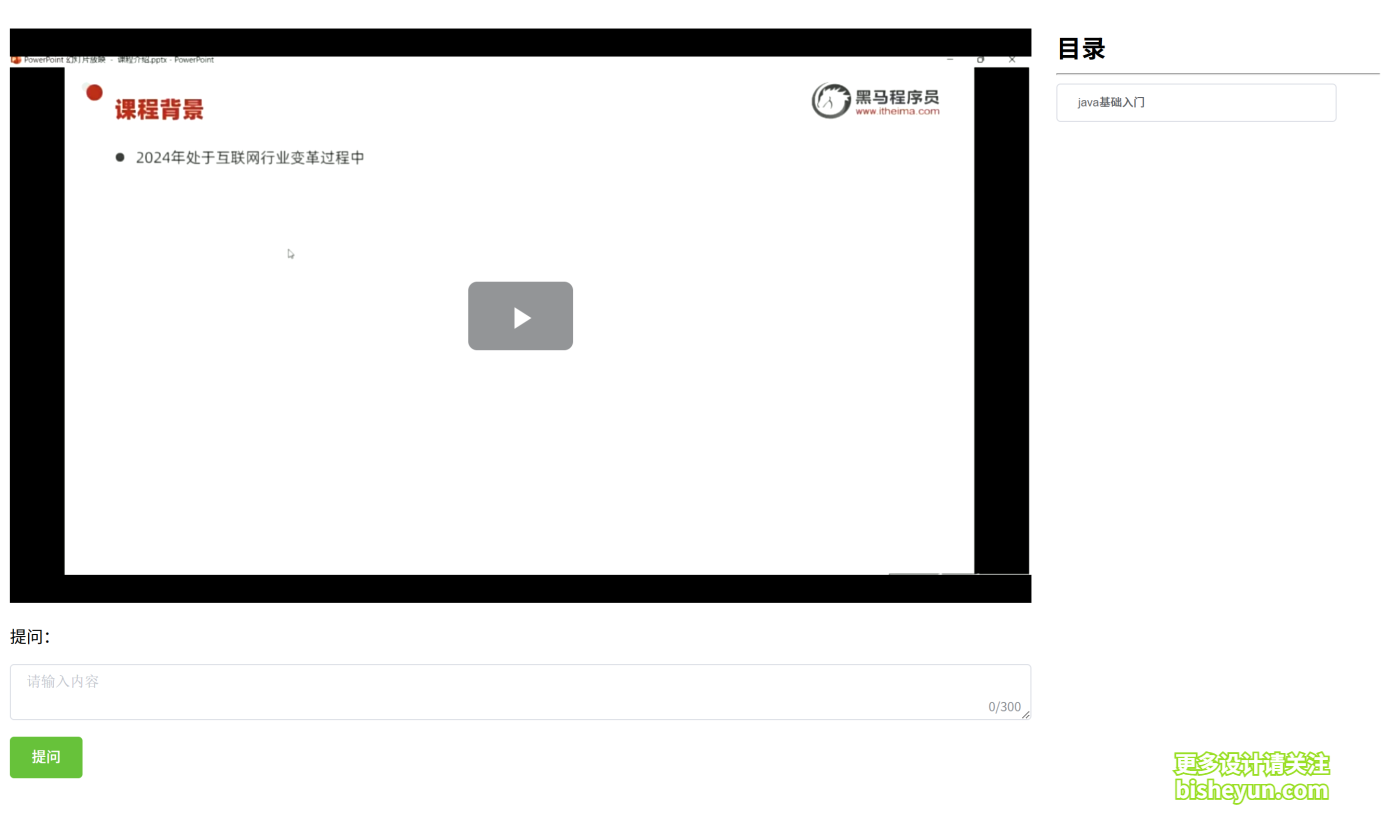
Task: Click the 2024年处于互联网行业变革过程中 bullet text
Action: pos(250,158)
